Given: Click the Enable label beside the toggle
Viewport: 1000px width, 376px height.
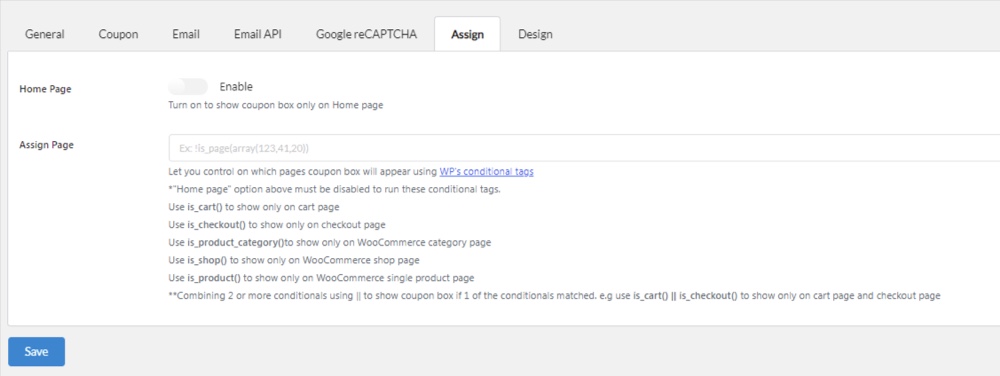Looking at the screenshot, I should pyautogui.click(x=236, y=87).
